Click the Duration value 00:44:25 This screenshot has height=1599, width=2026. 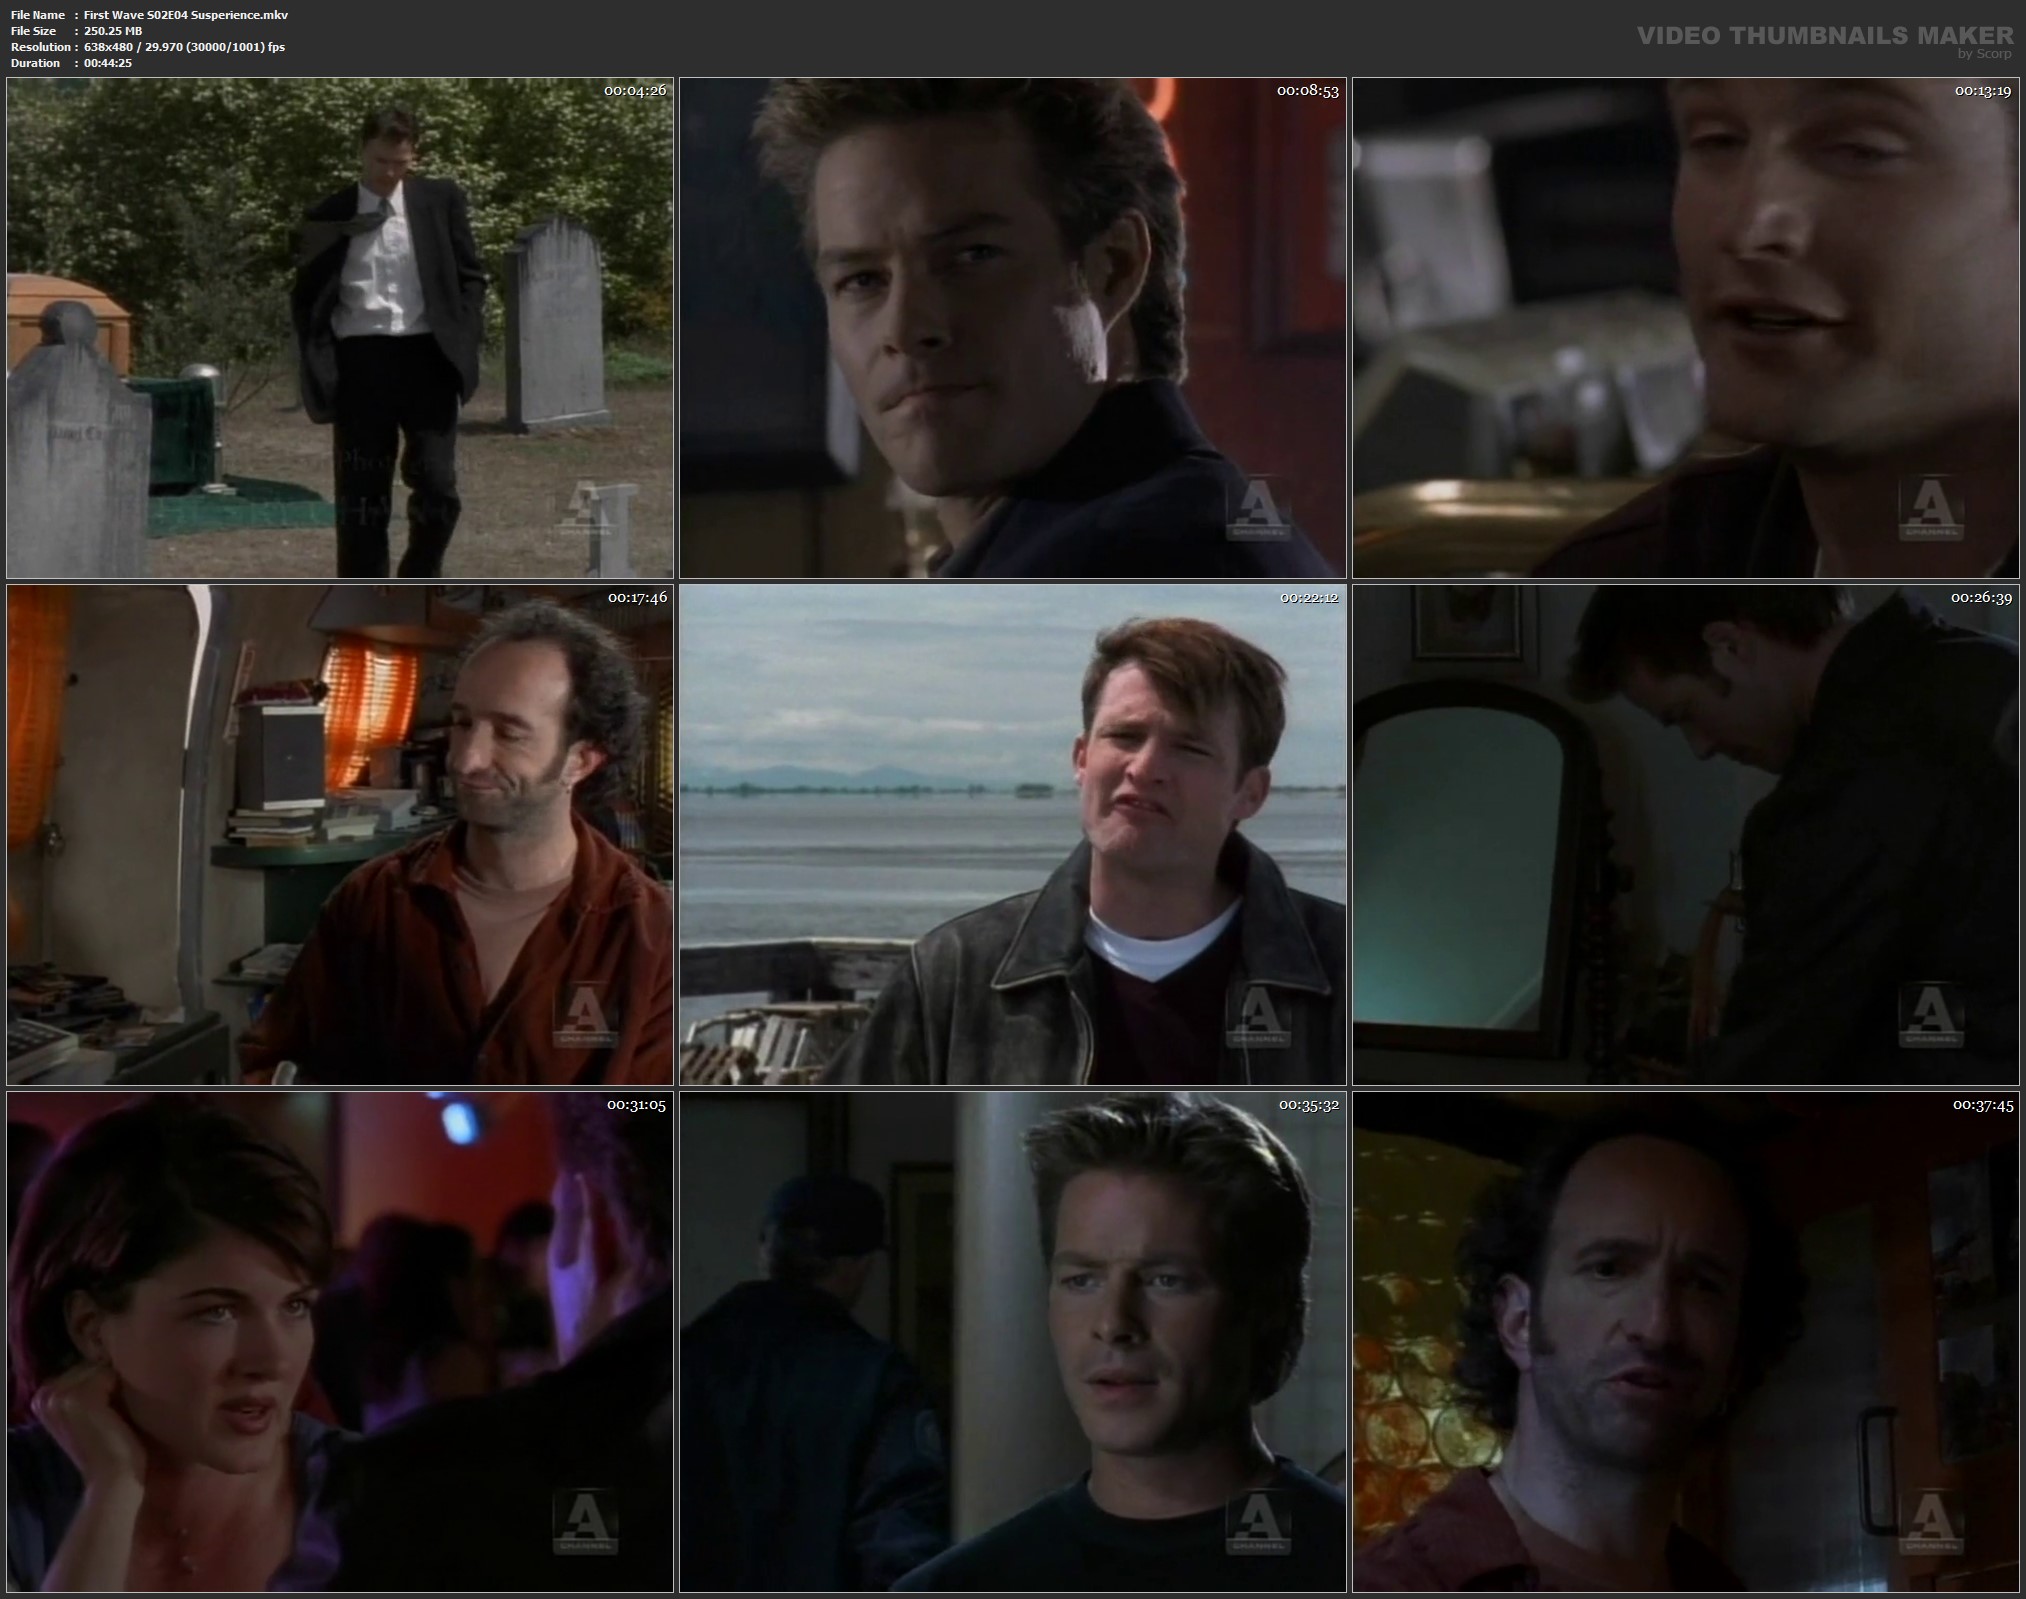click(108, 63)
